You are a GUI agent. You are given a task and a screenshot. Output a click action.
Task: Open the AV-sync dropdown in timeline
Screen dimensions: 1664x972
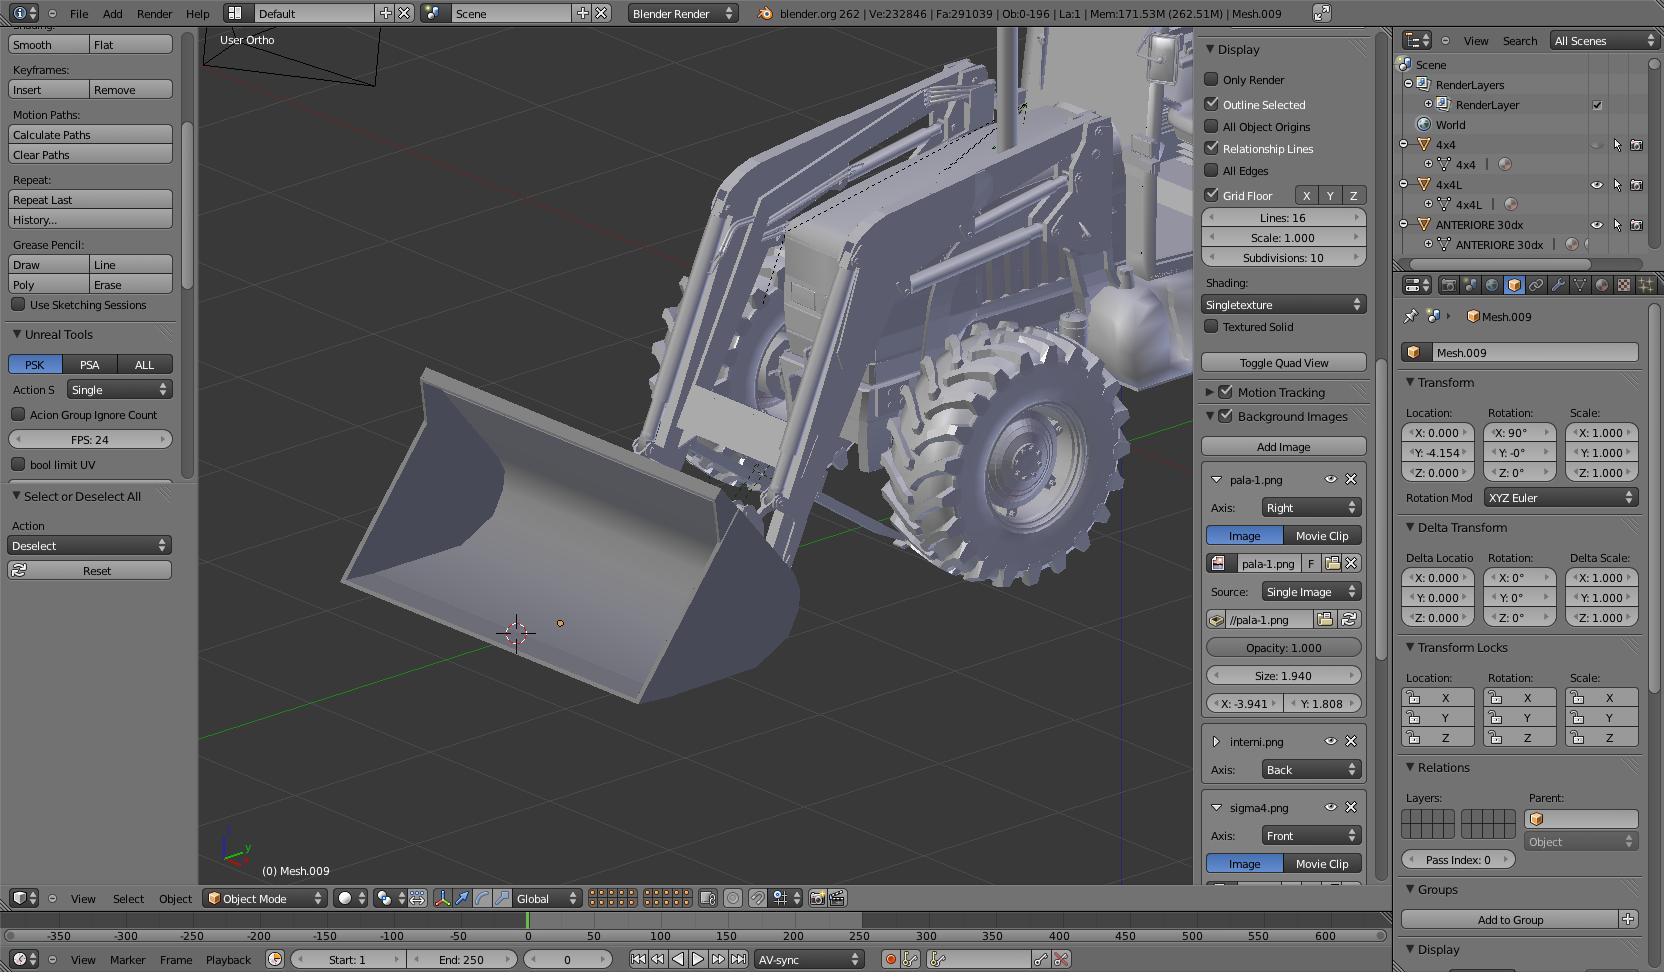809,959
